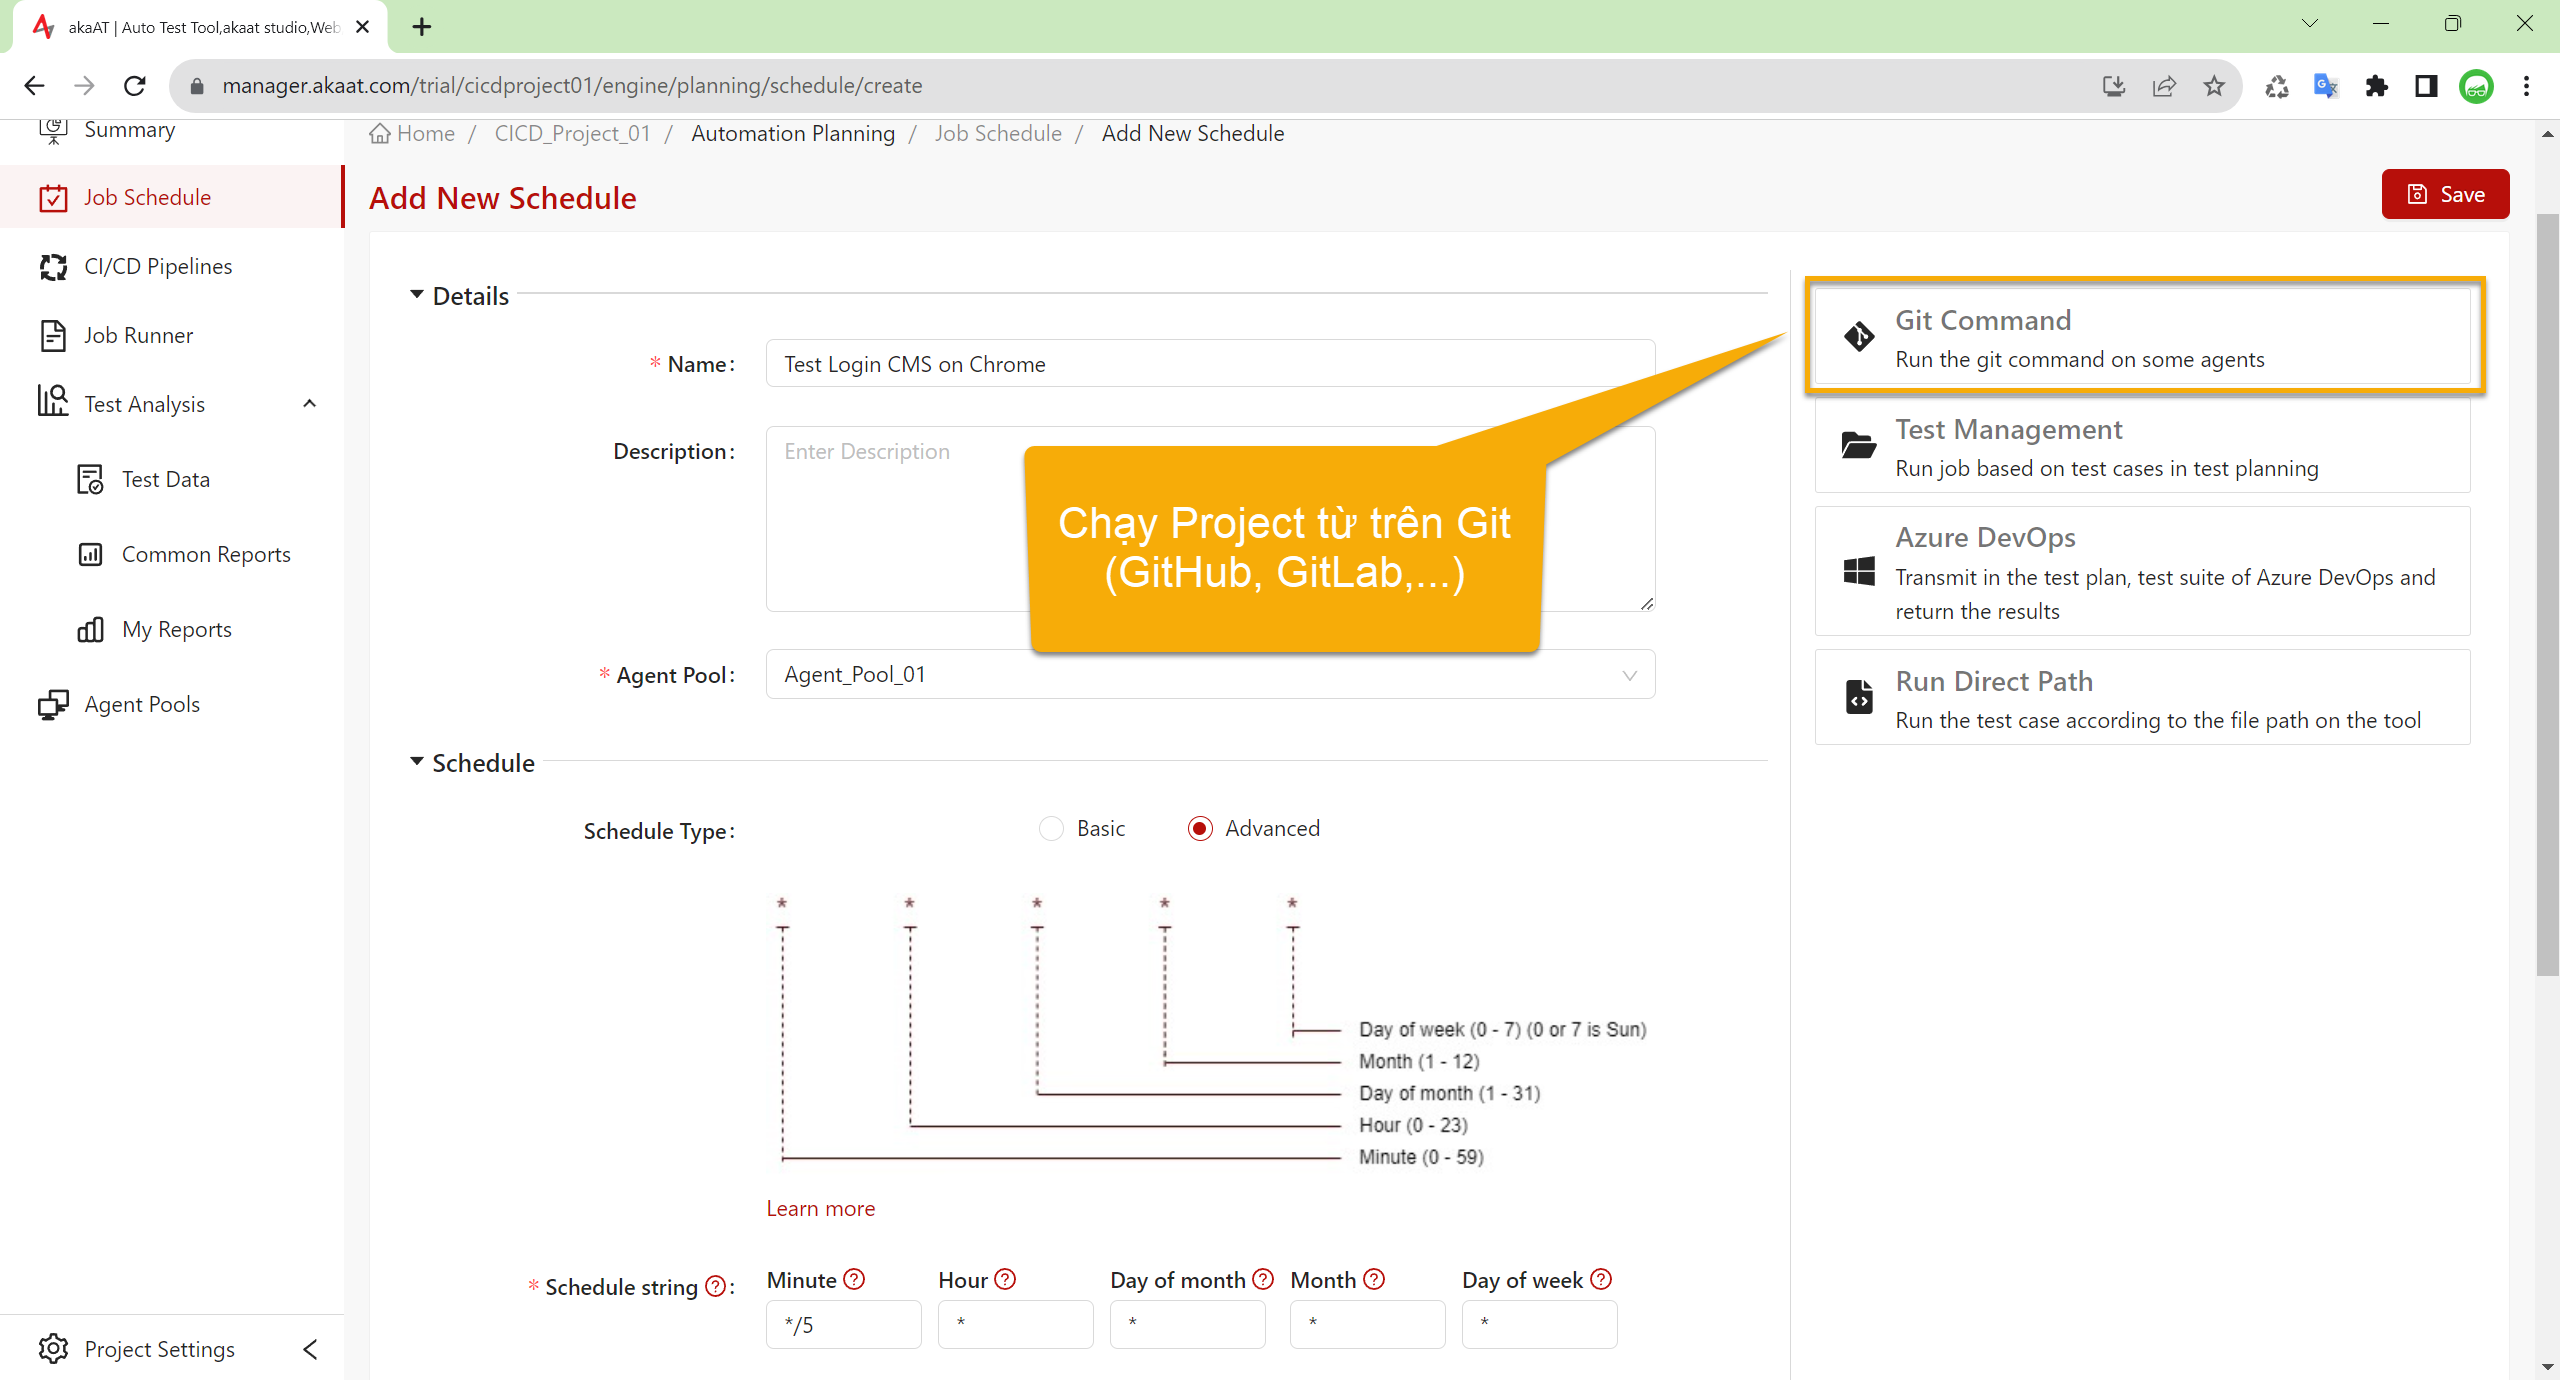This screenshot has height=1380, width=2560.
Task: Click the Run Direct Path file icon
Action: pos(1859,697)
